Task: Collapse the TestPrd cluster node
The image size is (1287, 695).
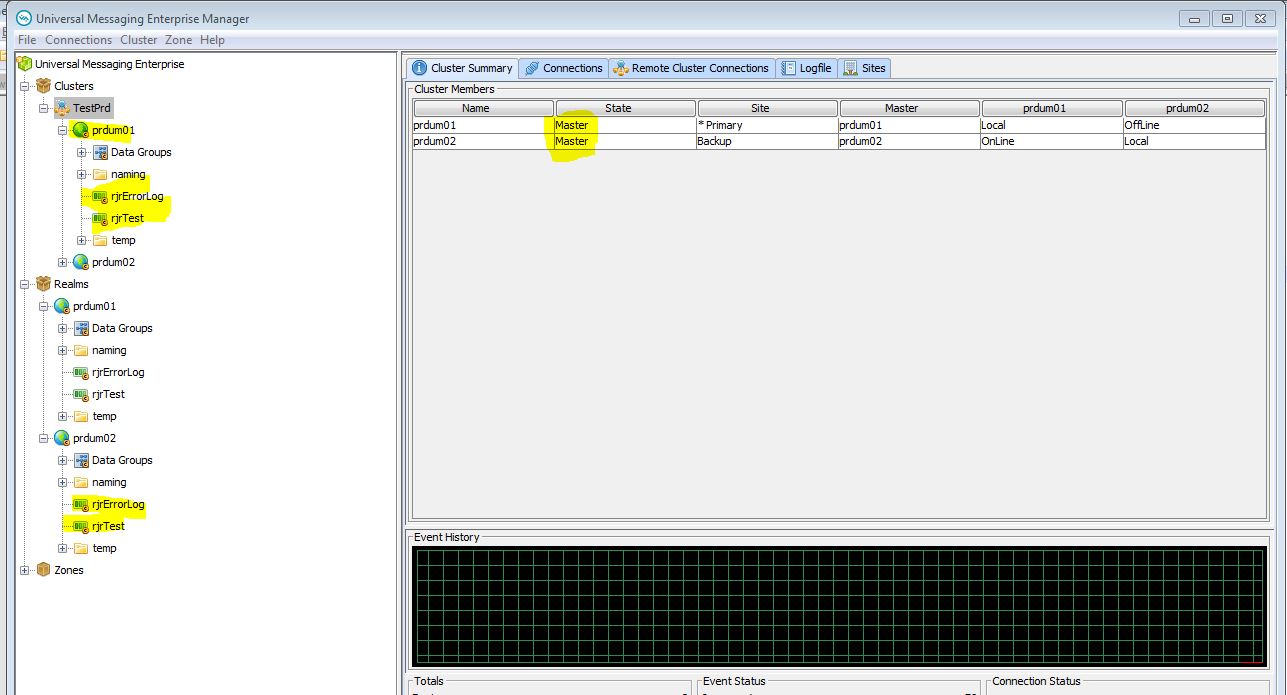Action: pos(44,108)
